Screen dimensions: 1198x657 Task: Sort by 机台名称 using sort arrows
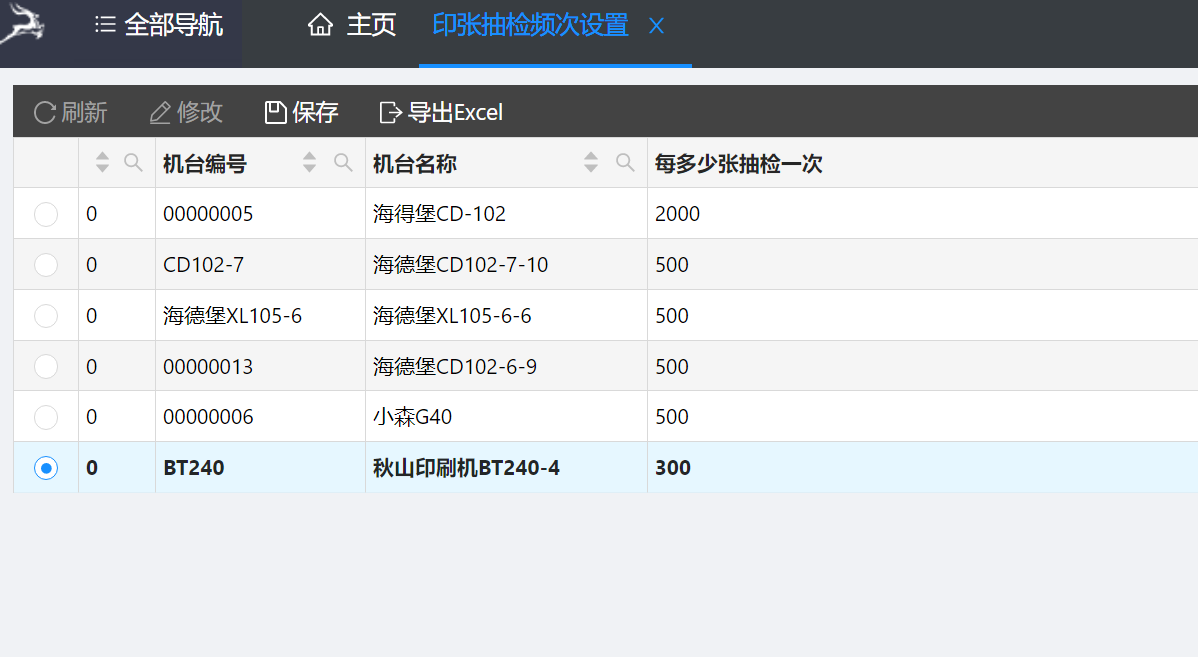(x=592, y=162)
